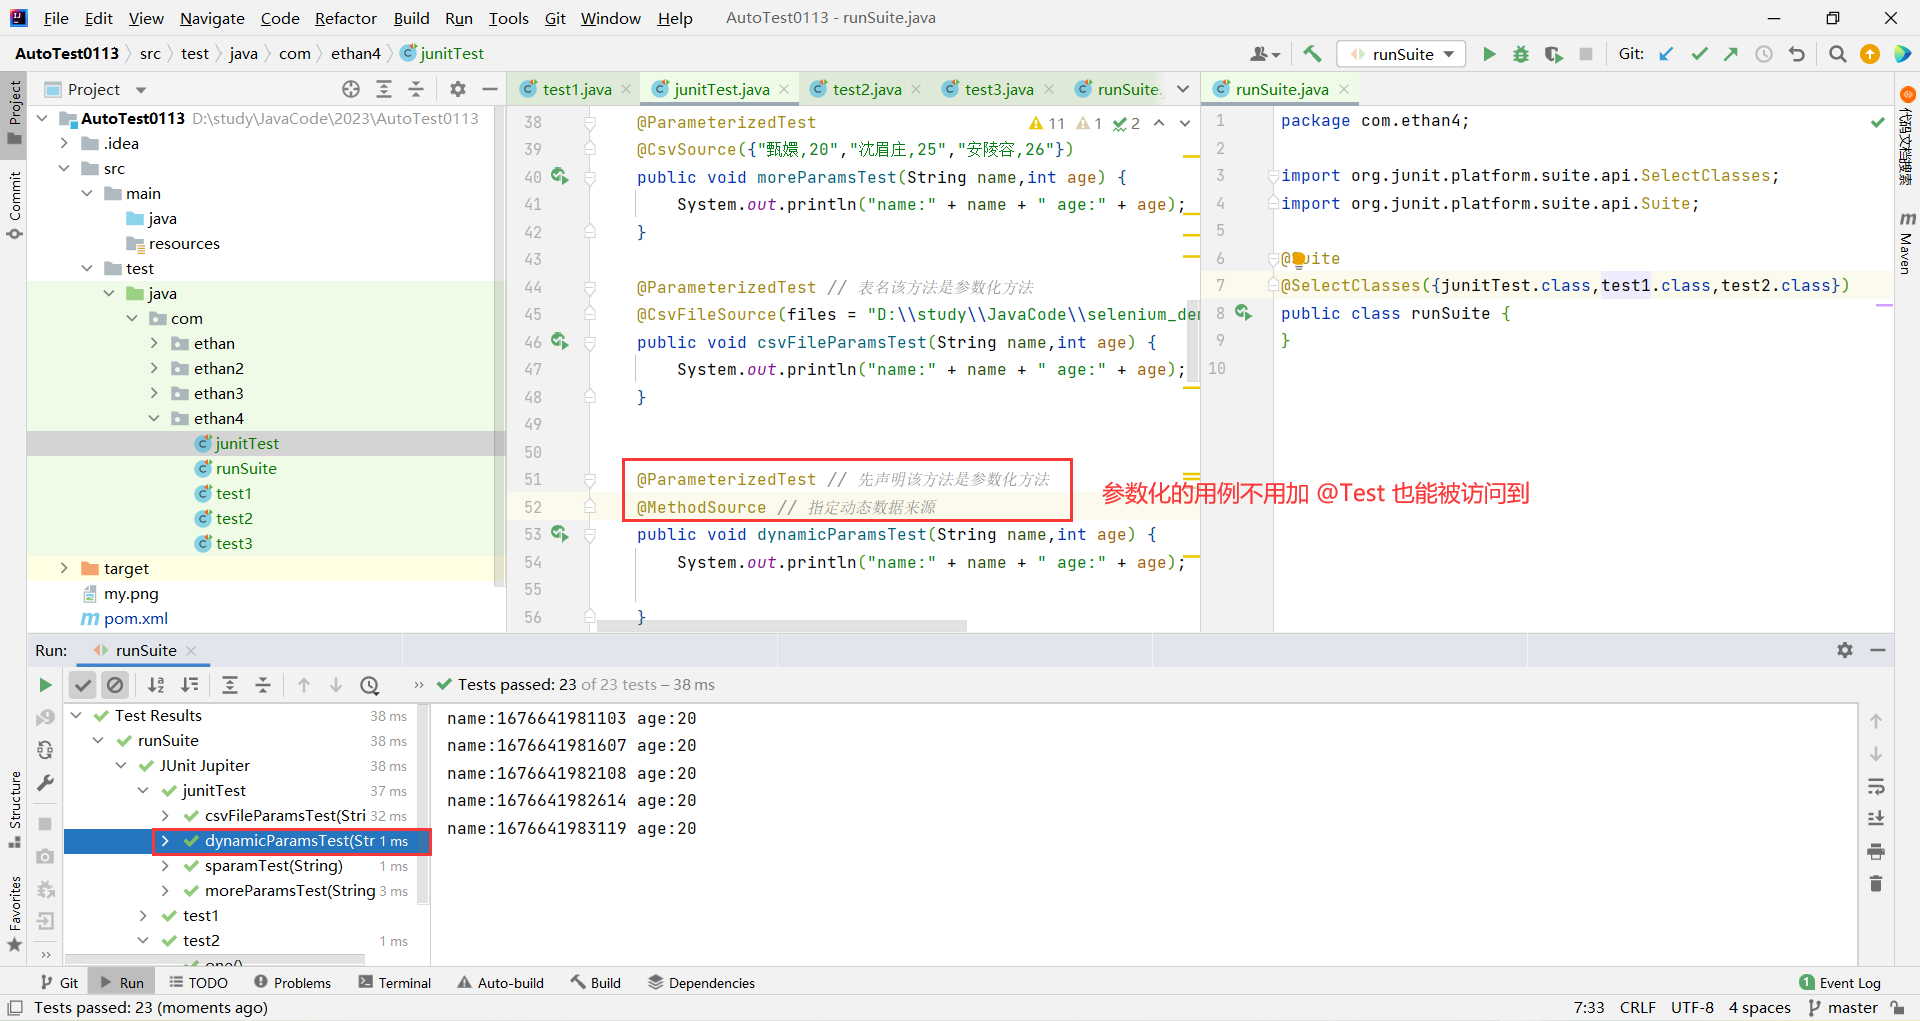Screen dimensions: 1920x1021
Task: Toggle Show Passed tests filter
Action: 83,685
